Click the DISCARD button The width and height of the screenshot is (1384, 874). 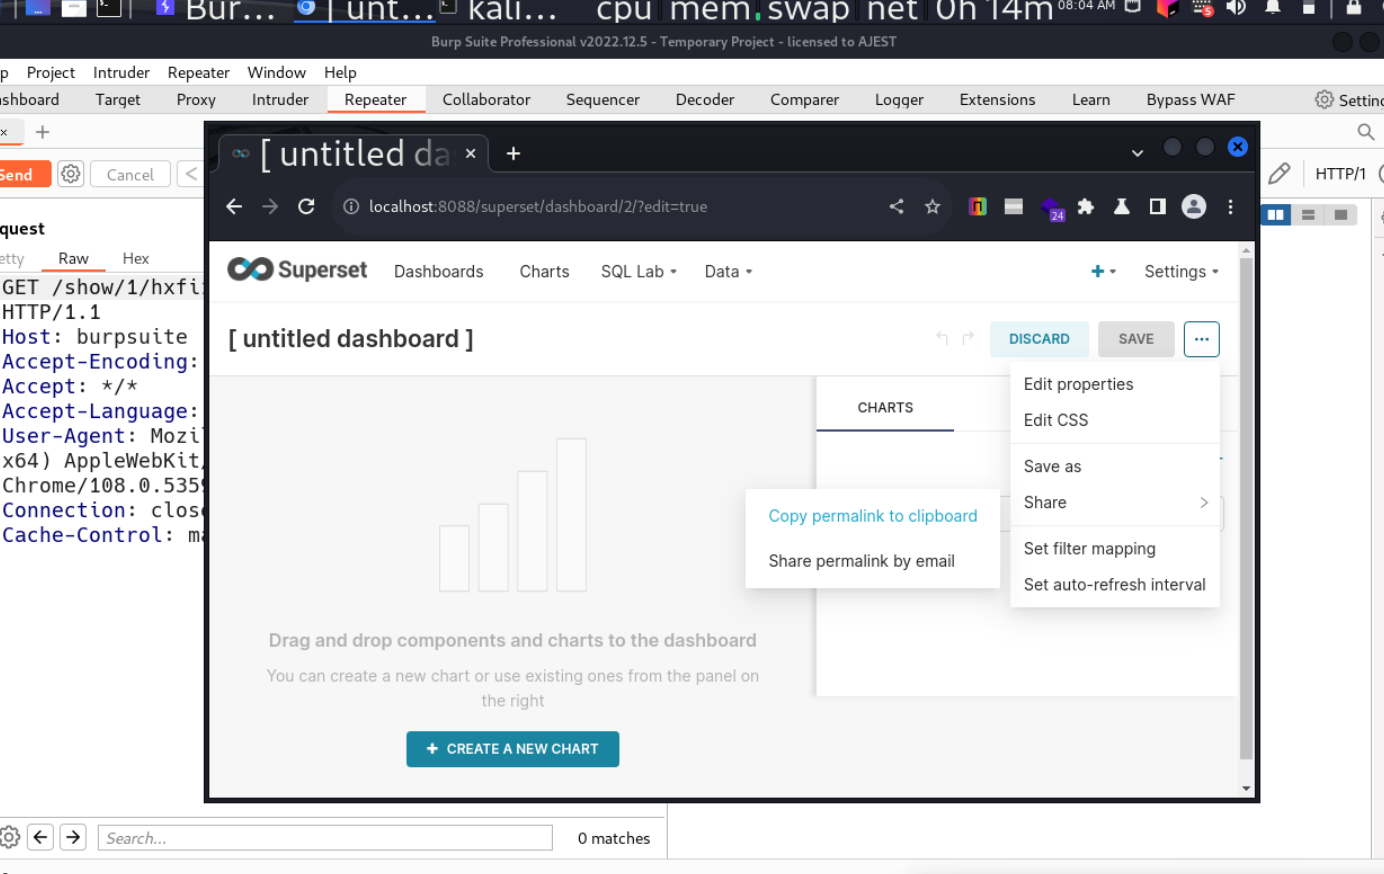[x=1038, y=339]
